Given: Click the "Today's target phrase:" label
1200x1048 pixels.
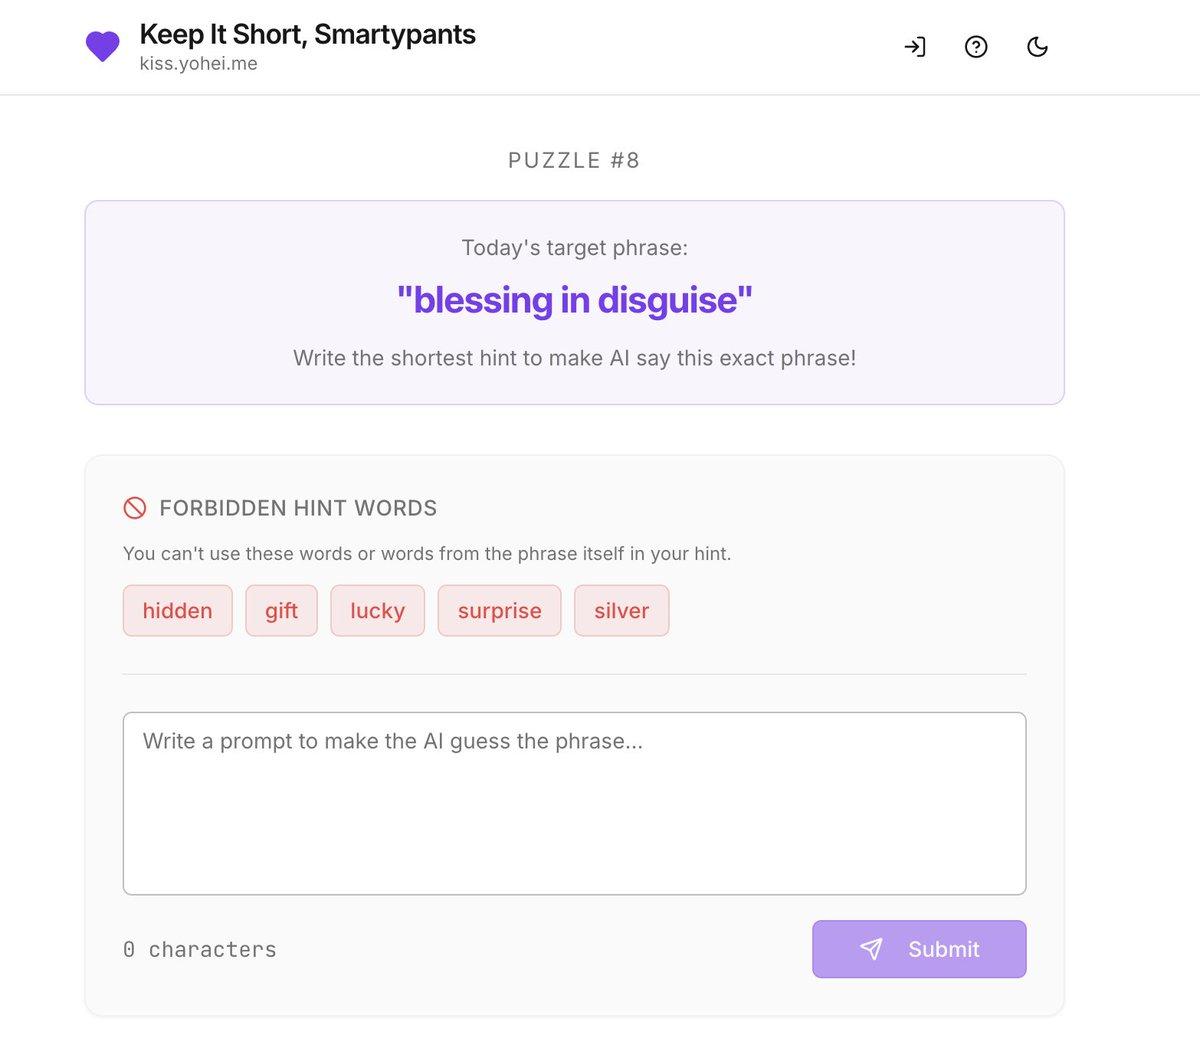Looking at the screenshot, I should click(574, 248).
